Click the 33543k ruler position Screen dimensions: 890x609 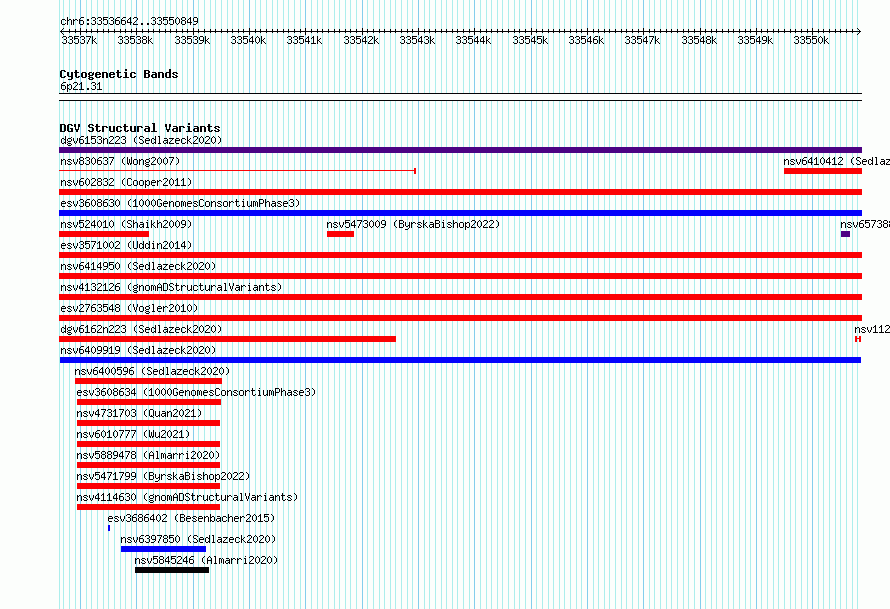(417, 40)
